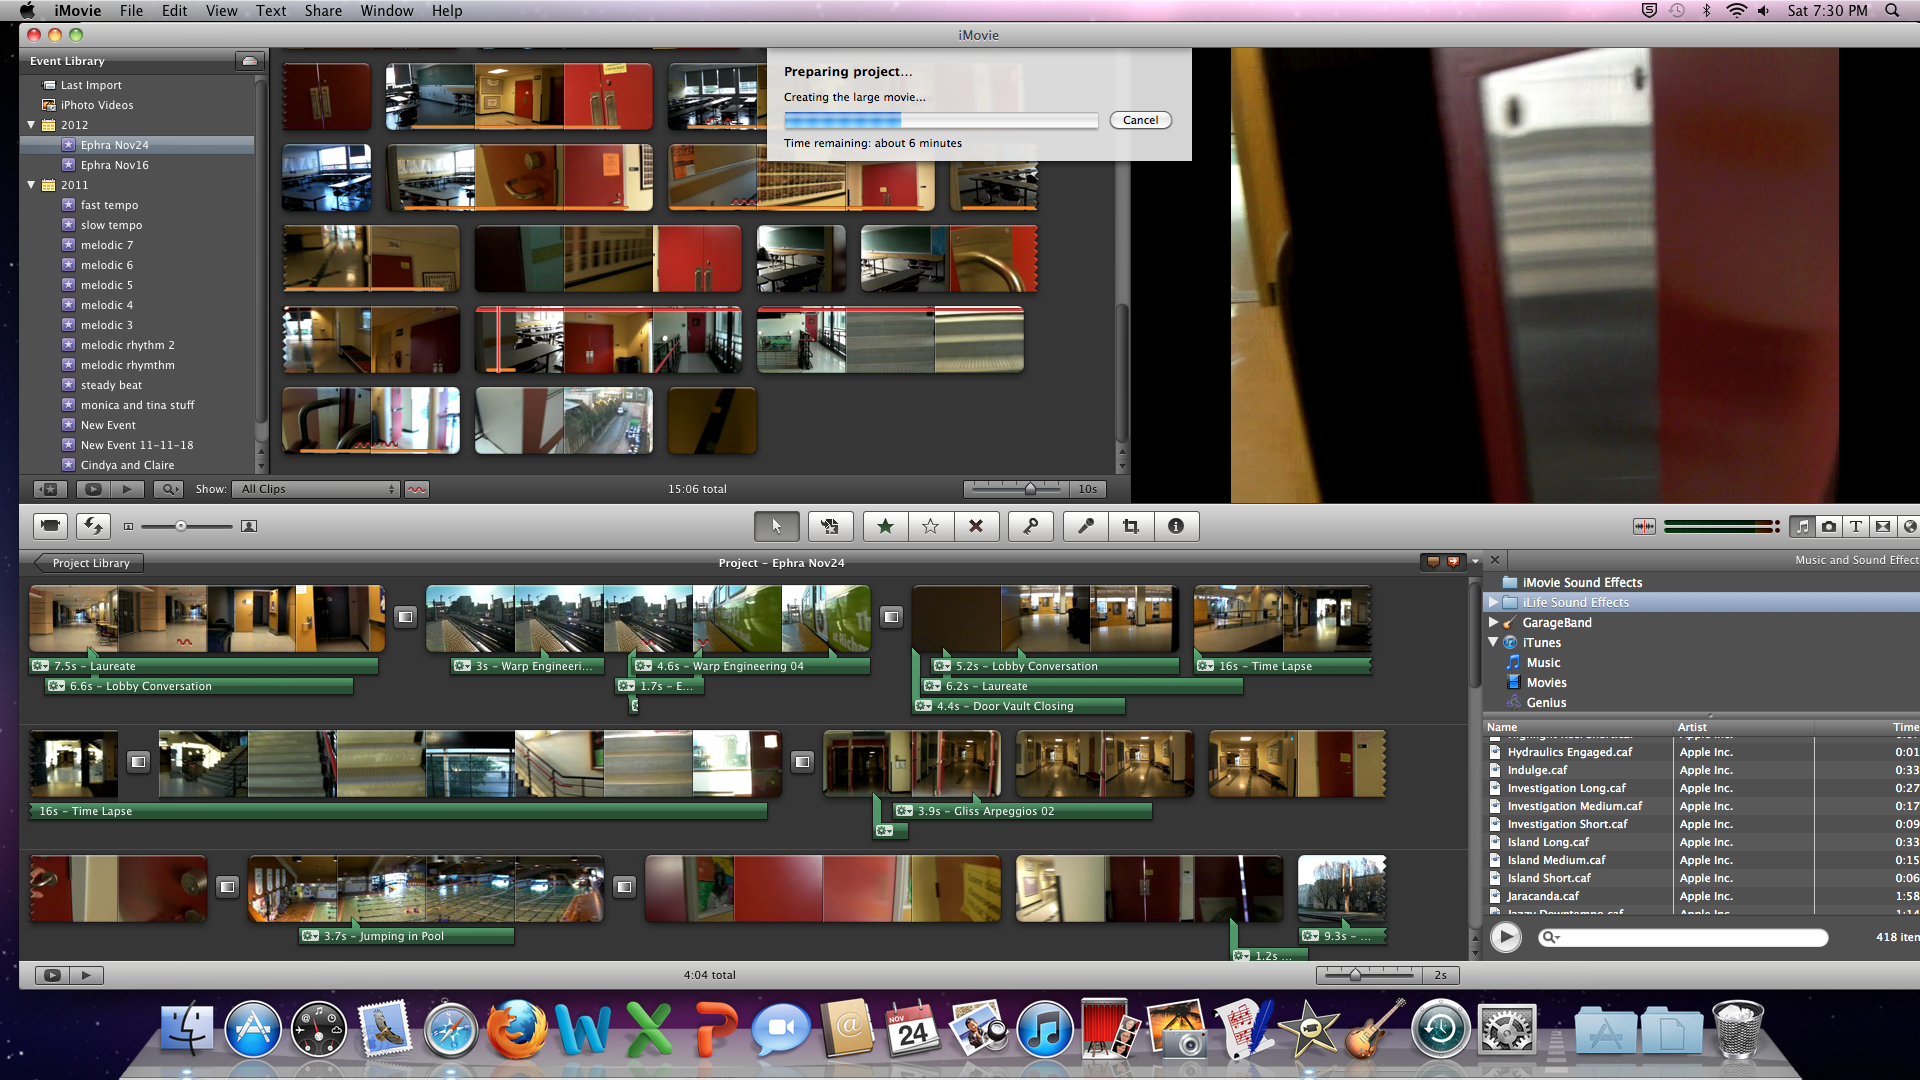
Task: Click the hard disk icon in Event Library header
Action: tap(250, 61)
